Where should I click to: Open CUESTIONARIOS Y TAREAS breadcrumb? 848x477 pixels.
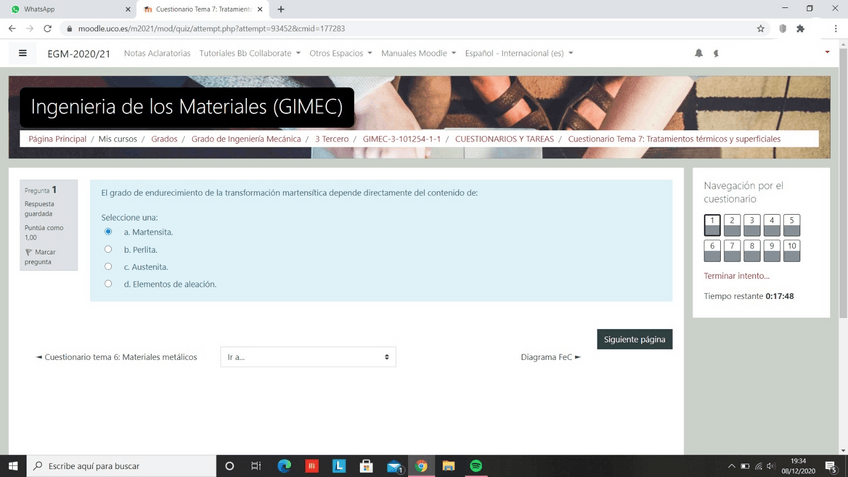coord(504,139)
